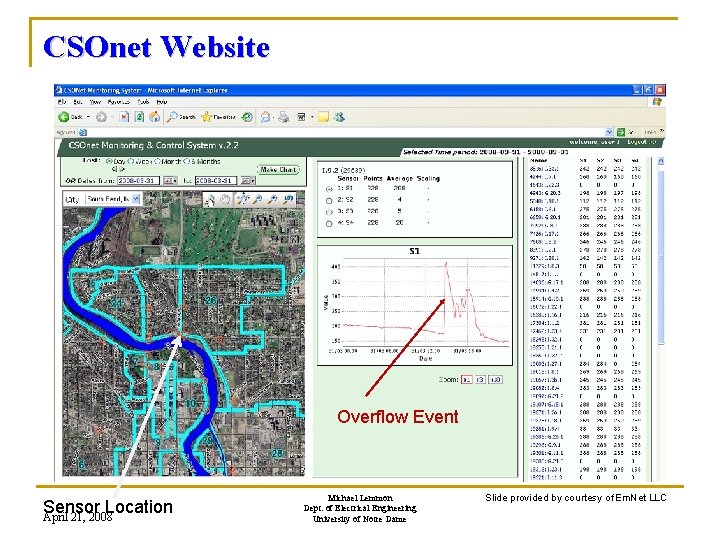Click the page icon in Address bar
Image resolution: width=720 pixels, height=540 pixels.
pos(83,133)
